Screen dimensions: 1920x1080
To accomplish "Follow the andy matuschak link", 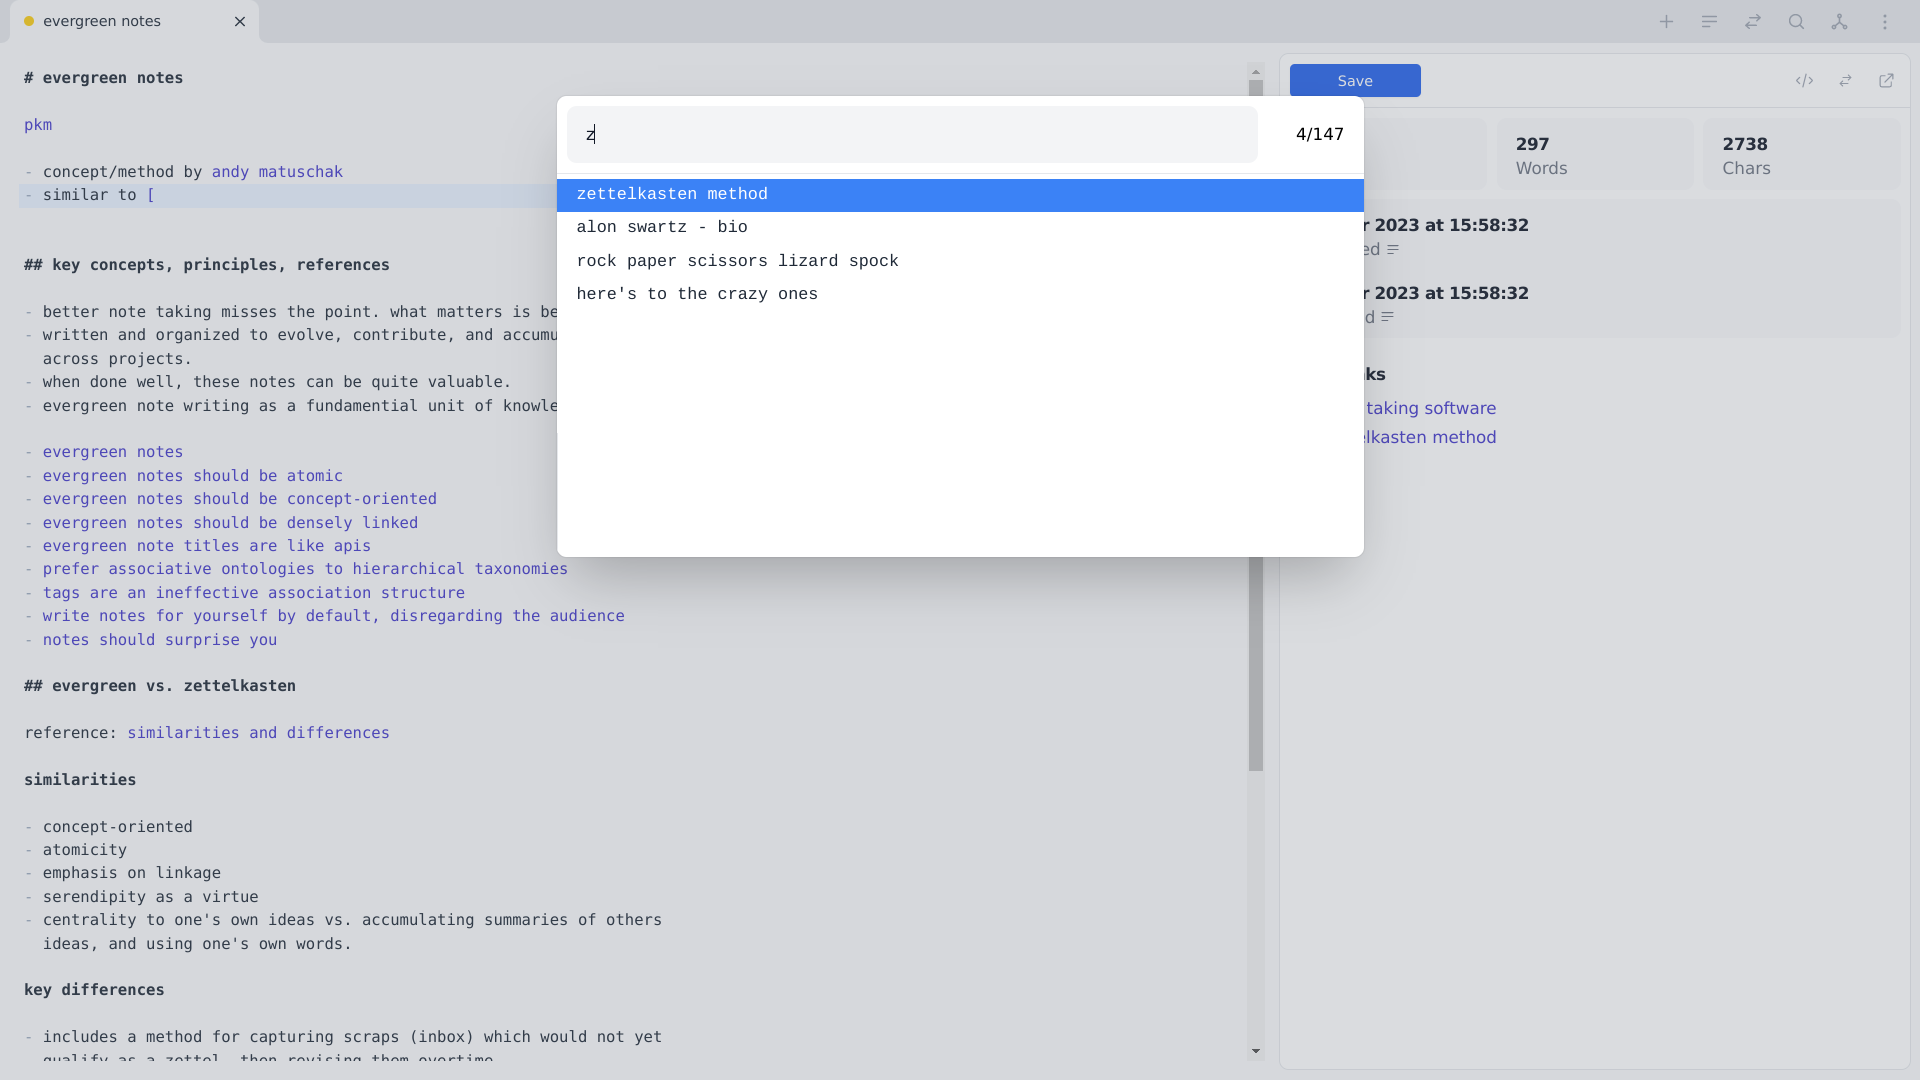I will coord(277,172).
